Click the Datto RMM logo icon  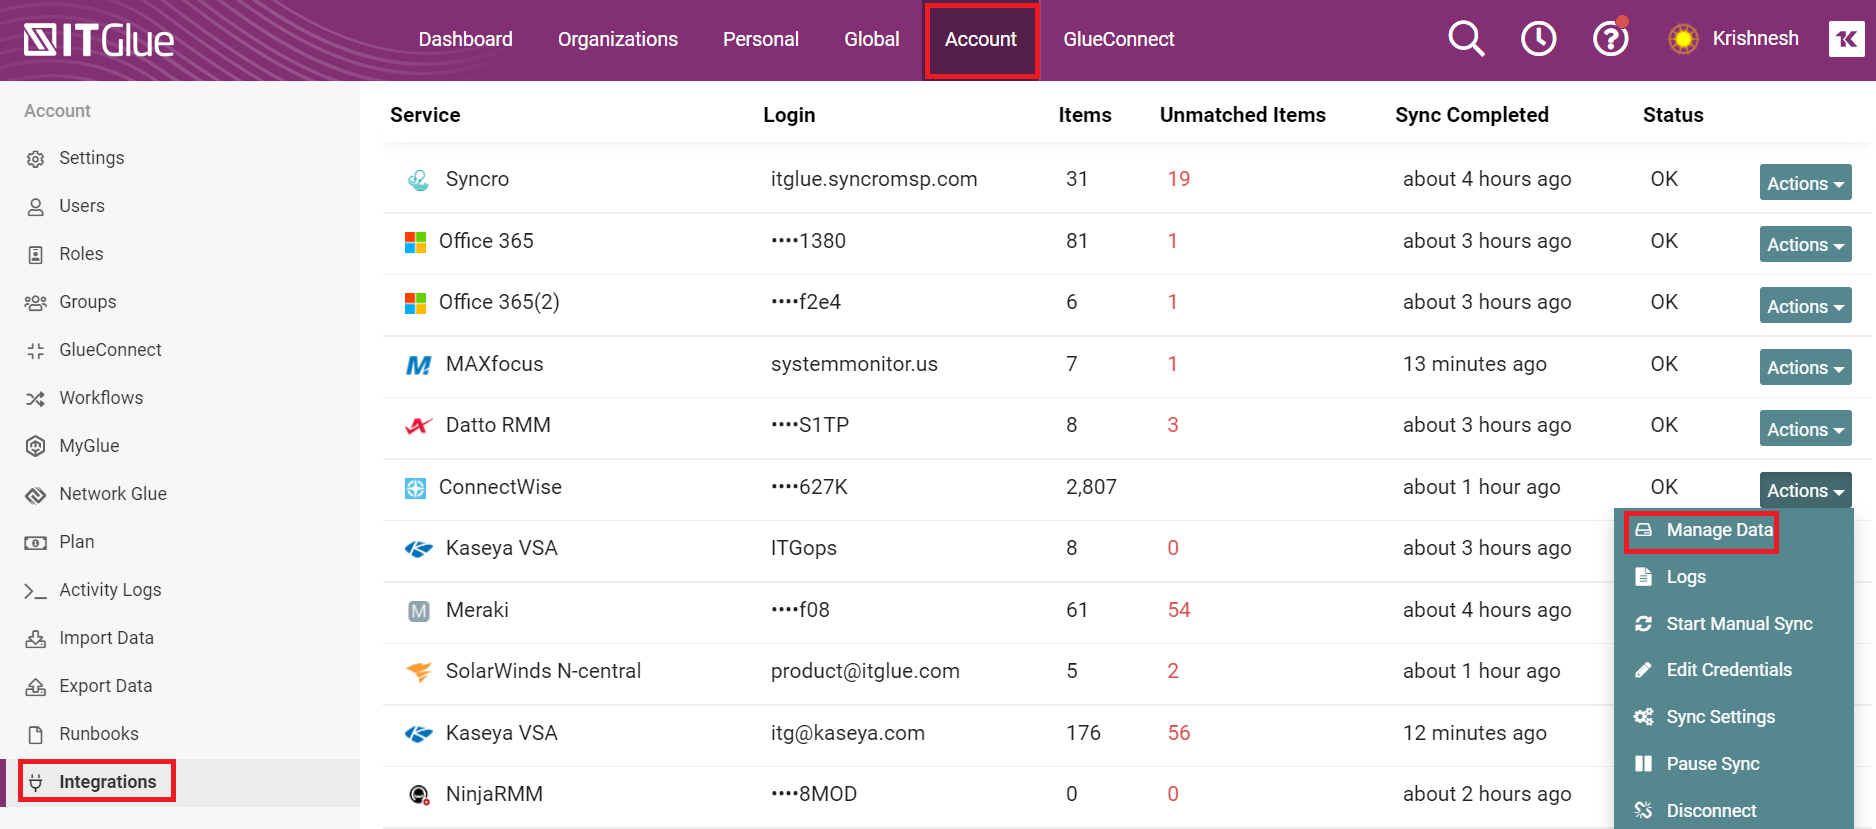click(x=418, y=426)
